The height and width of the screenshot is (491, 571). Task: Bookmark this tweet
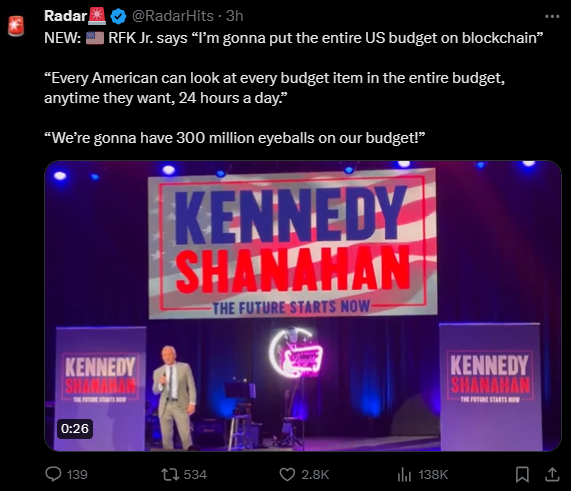click(522, 474)
